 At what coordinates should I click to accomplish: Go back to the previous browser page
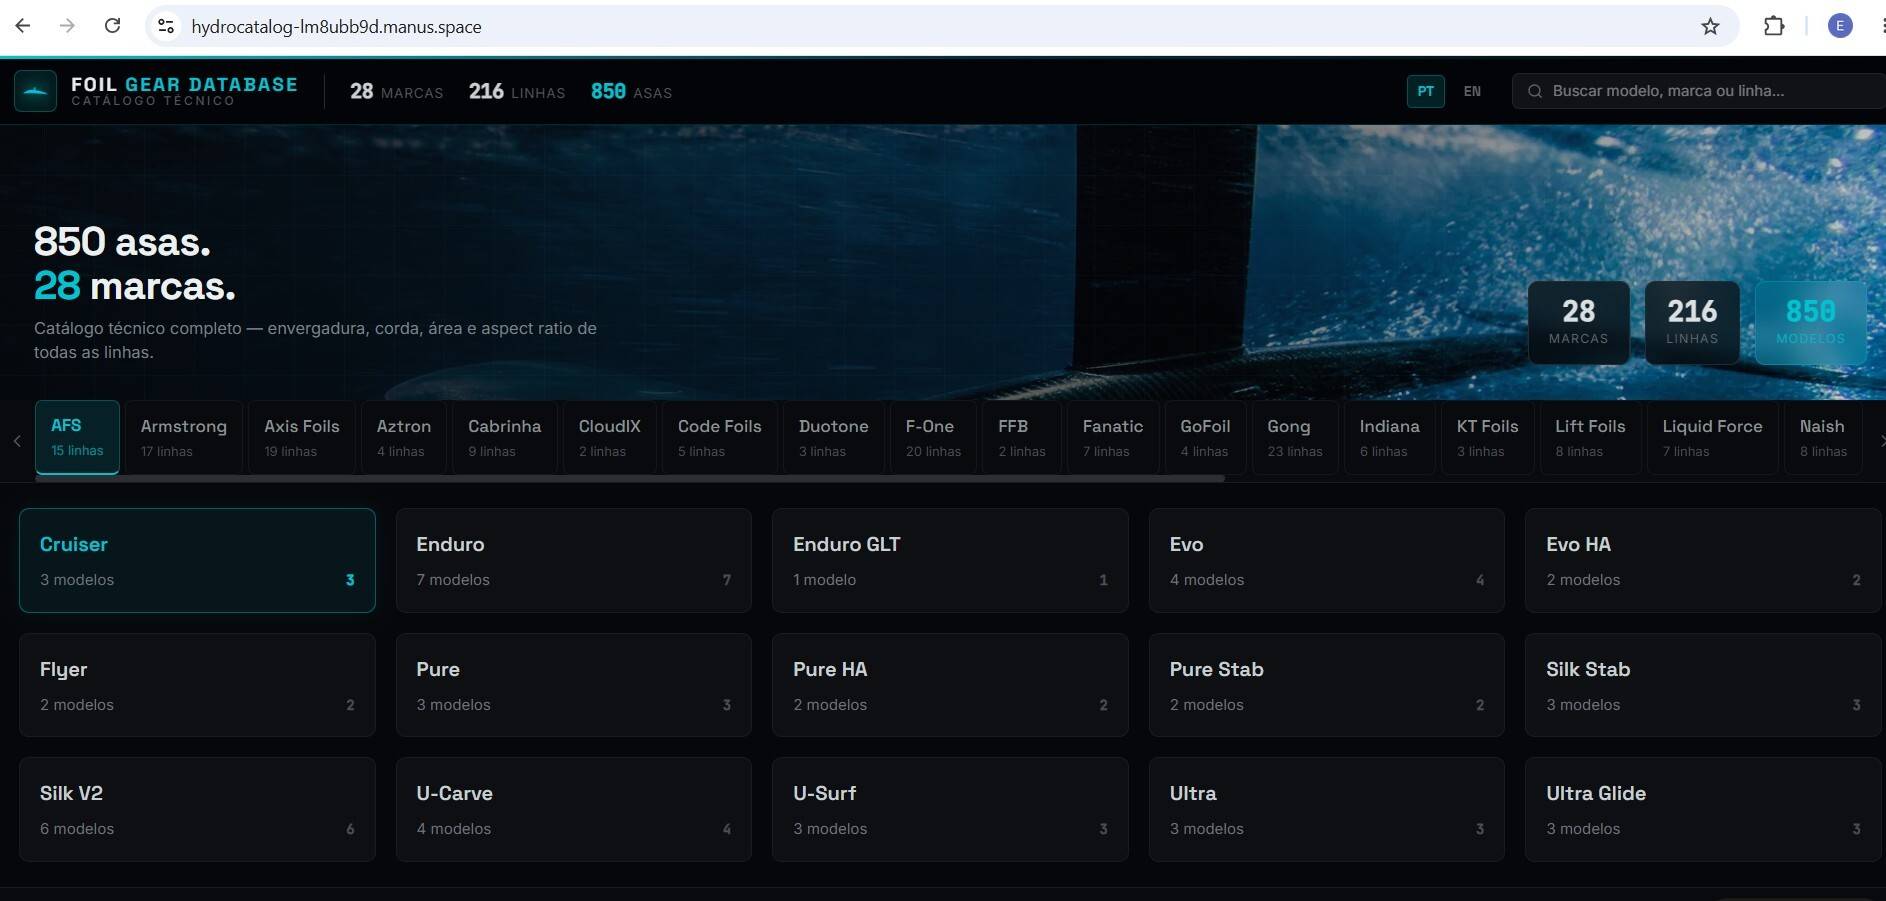(x=23, y=26)
